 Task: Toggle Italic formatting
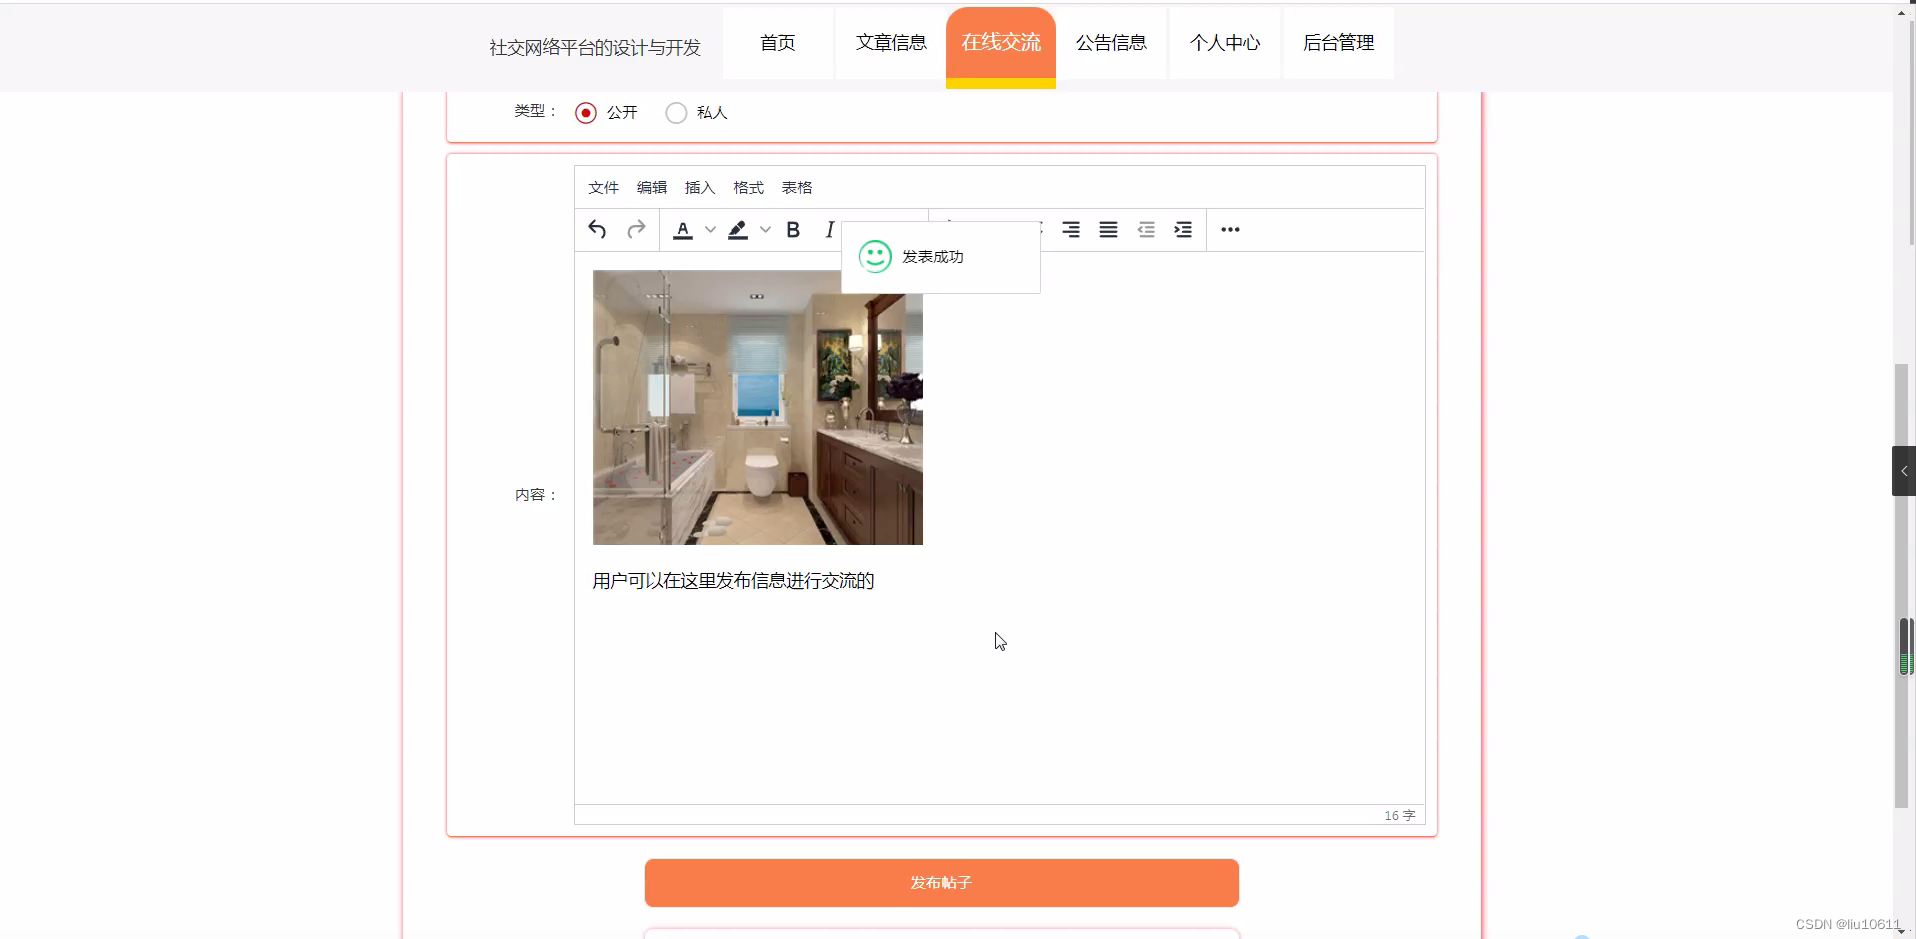pos(829,229)
